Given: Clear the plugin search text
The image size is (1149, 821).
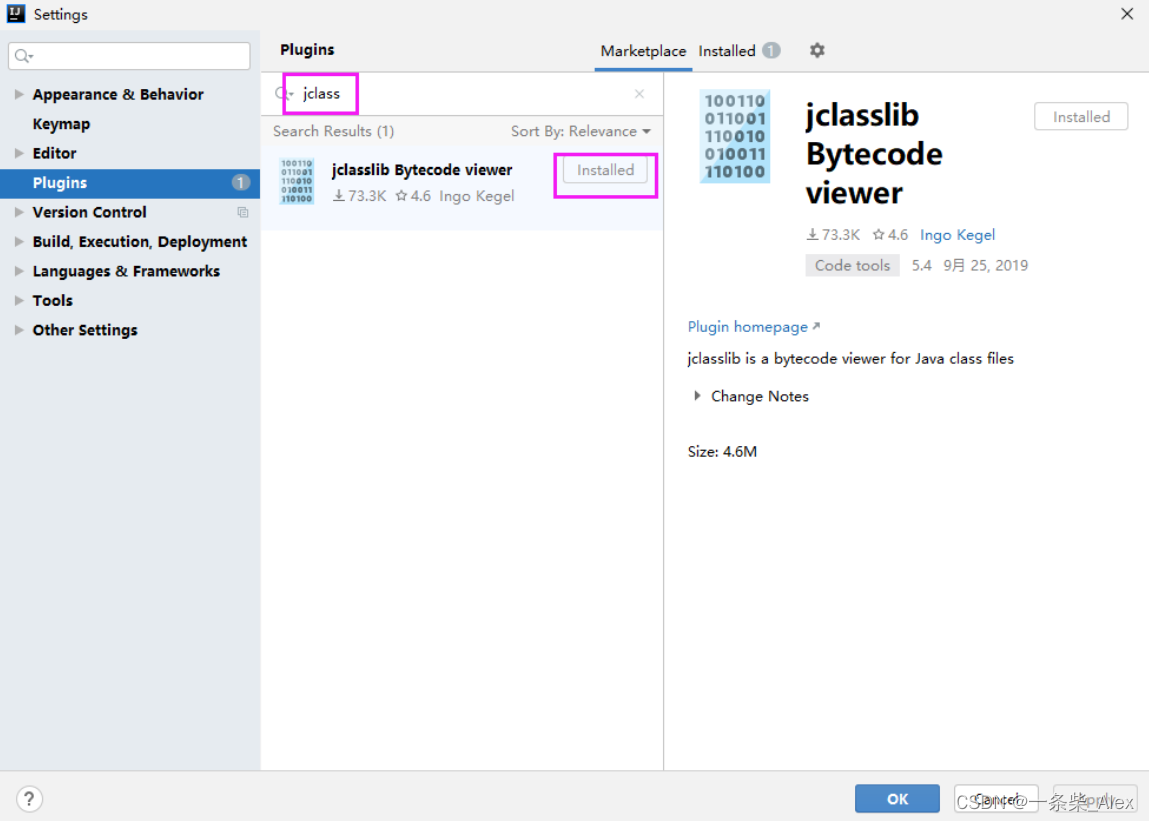Looking at the screenshot, I should (x=639, y=94).
